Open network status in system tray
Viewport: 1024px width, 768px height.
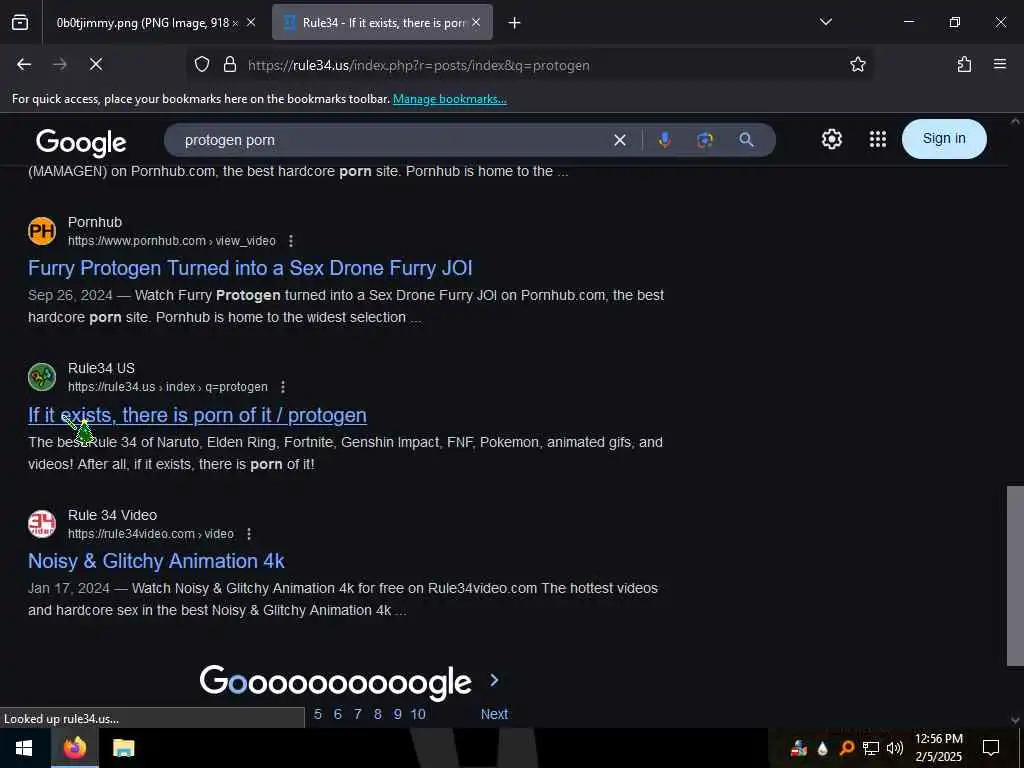(x=871, y=748)
